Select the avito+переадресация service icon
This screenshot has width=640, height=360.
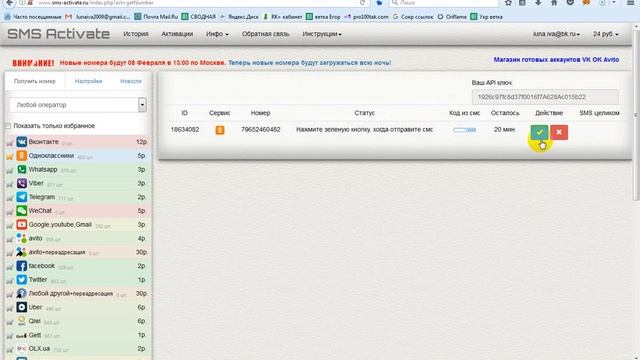click(22, 252)
